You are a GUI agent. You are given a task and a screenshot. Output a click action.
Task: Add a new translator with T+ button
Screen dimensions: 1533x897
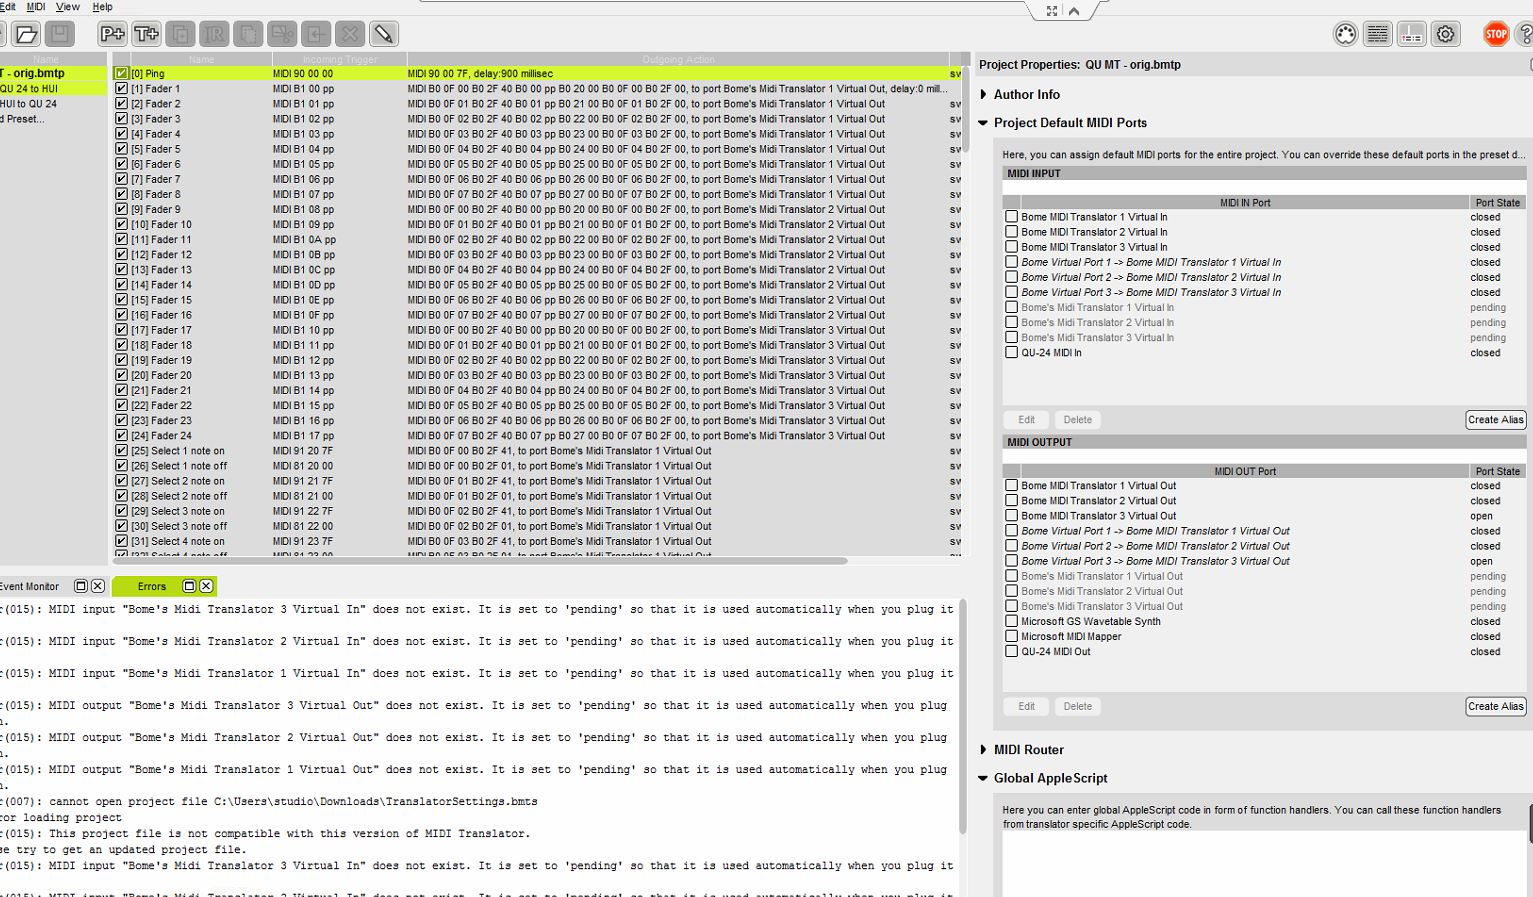pyautogui.click(x=146, y=34)
